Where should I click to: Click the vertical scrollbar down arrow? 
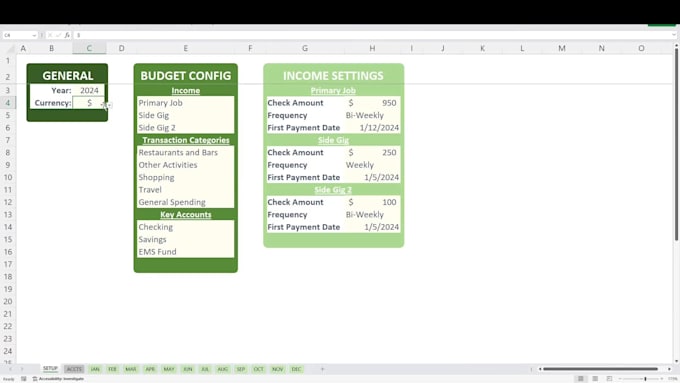tap(676, 361)
